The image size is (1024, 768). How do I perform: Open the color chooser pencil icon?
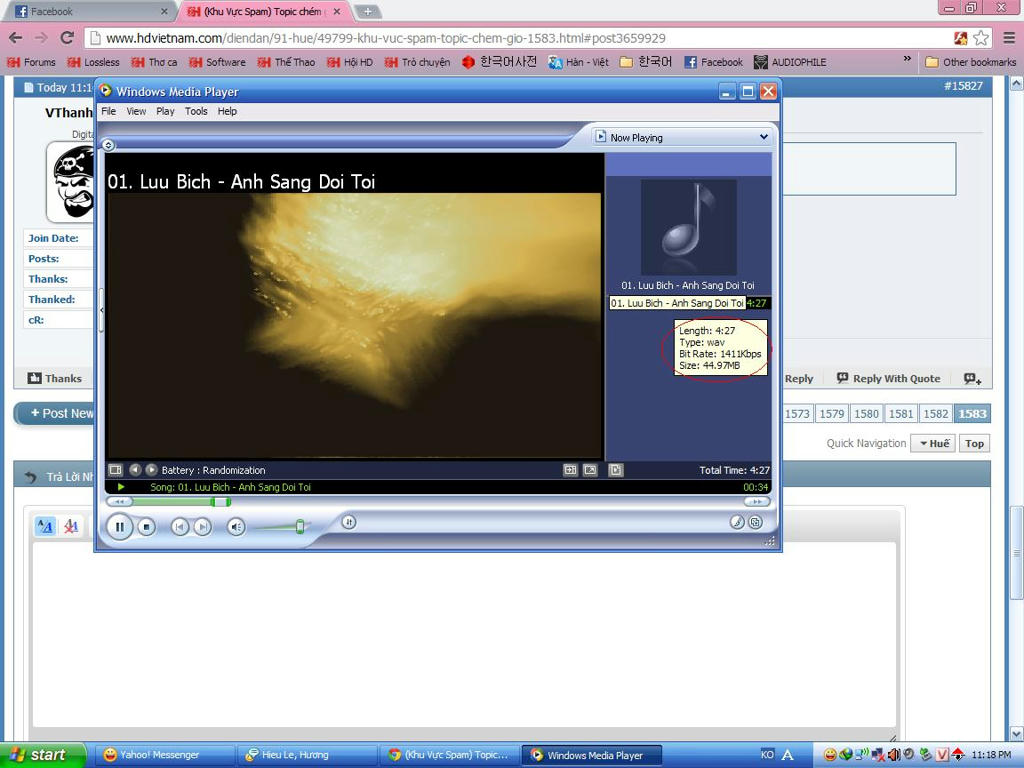tap(737, 522)
